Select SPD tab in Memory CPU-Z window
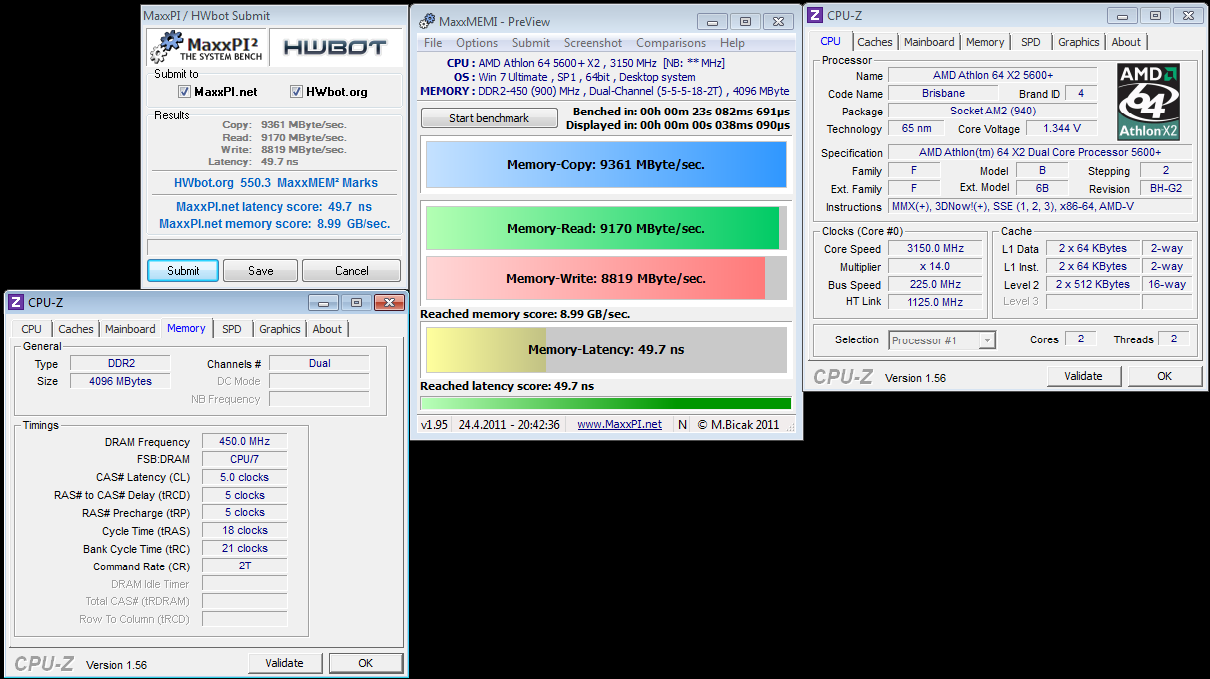 click(x=232, y=329)
